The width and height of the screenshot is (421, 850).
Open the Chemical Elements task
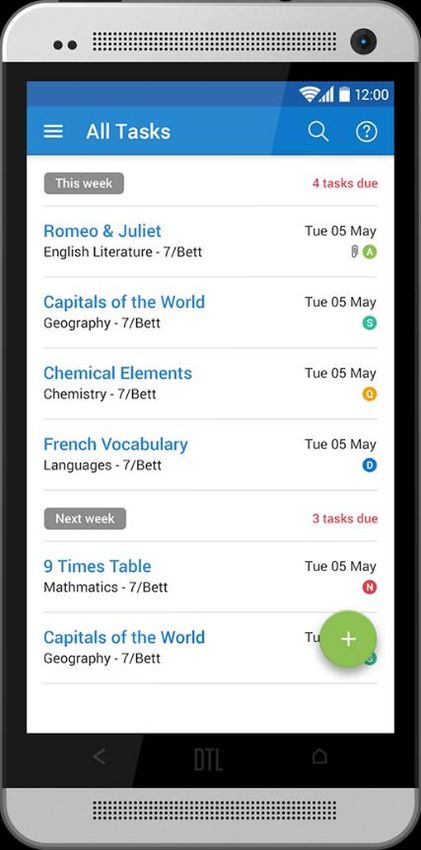point(210,383)
